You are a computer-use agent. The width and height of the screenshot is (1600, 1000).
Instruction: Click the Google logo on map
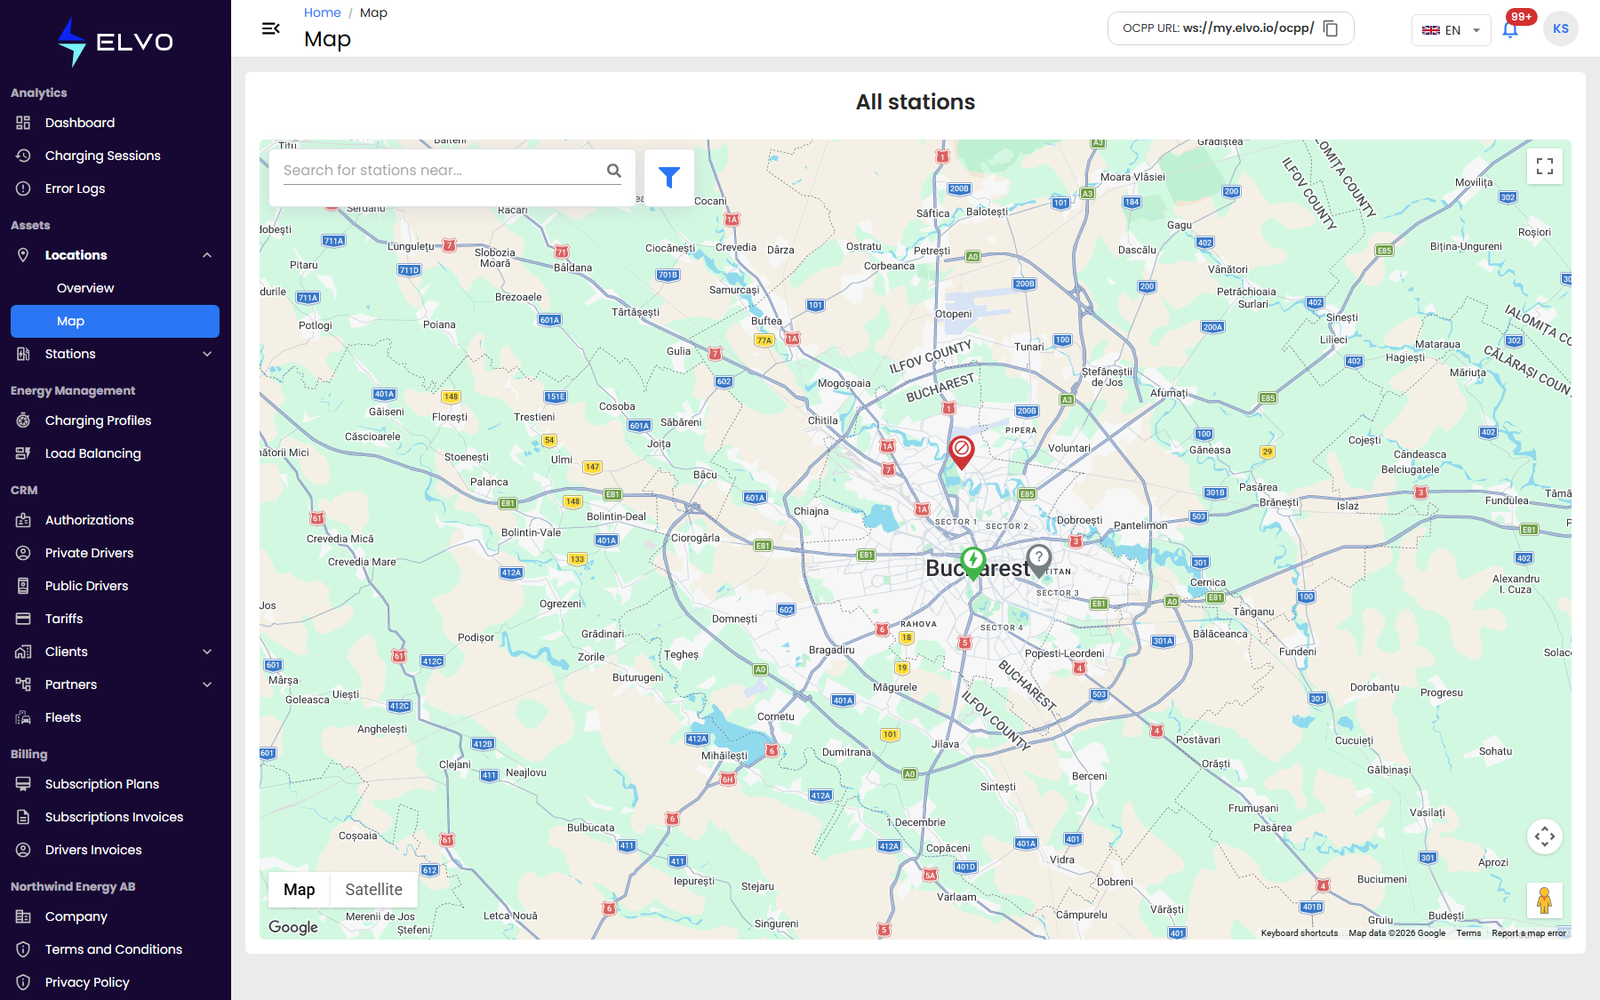click(293, 927)
